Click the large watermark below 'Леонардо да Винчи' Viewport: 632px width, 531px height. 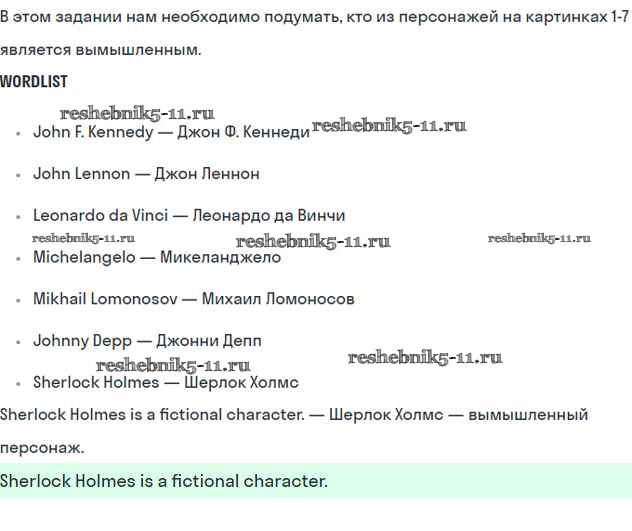313,241
